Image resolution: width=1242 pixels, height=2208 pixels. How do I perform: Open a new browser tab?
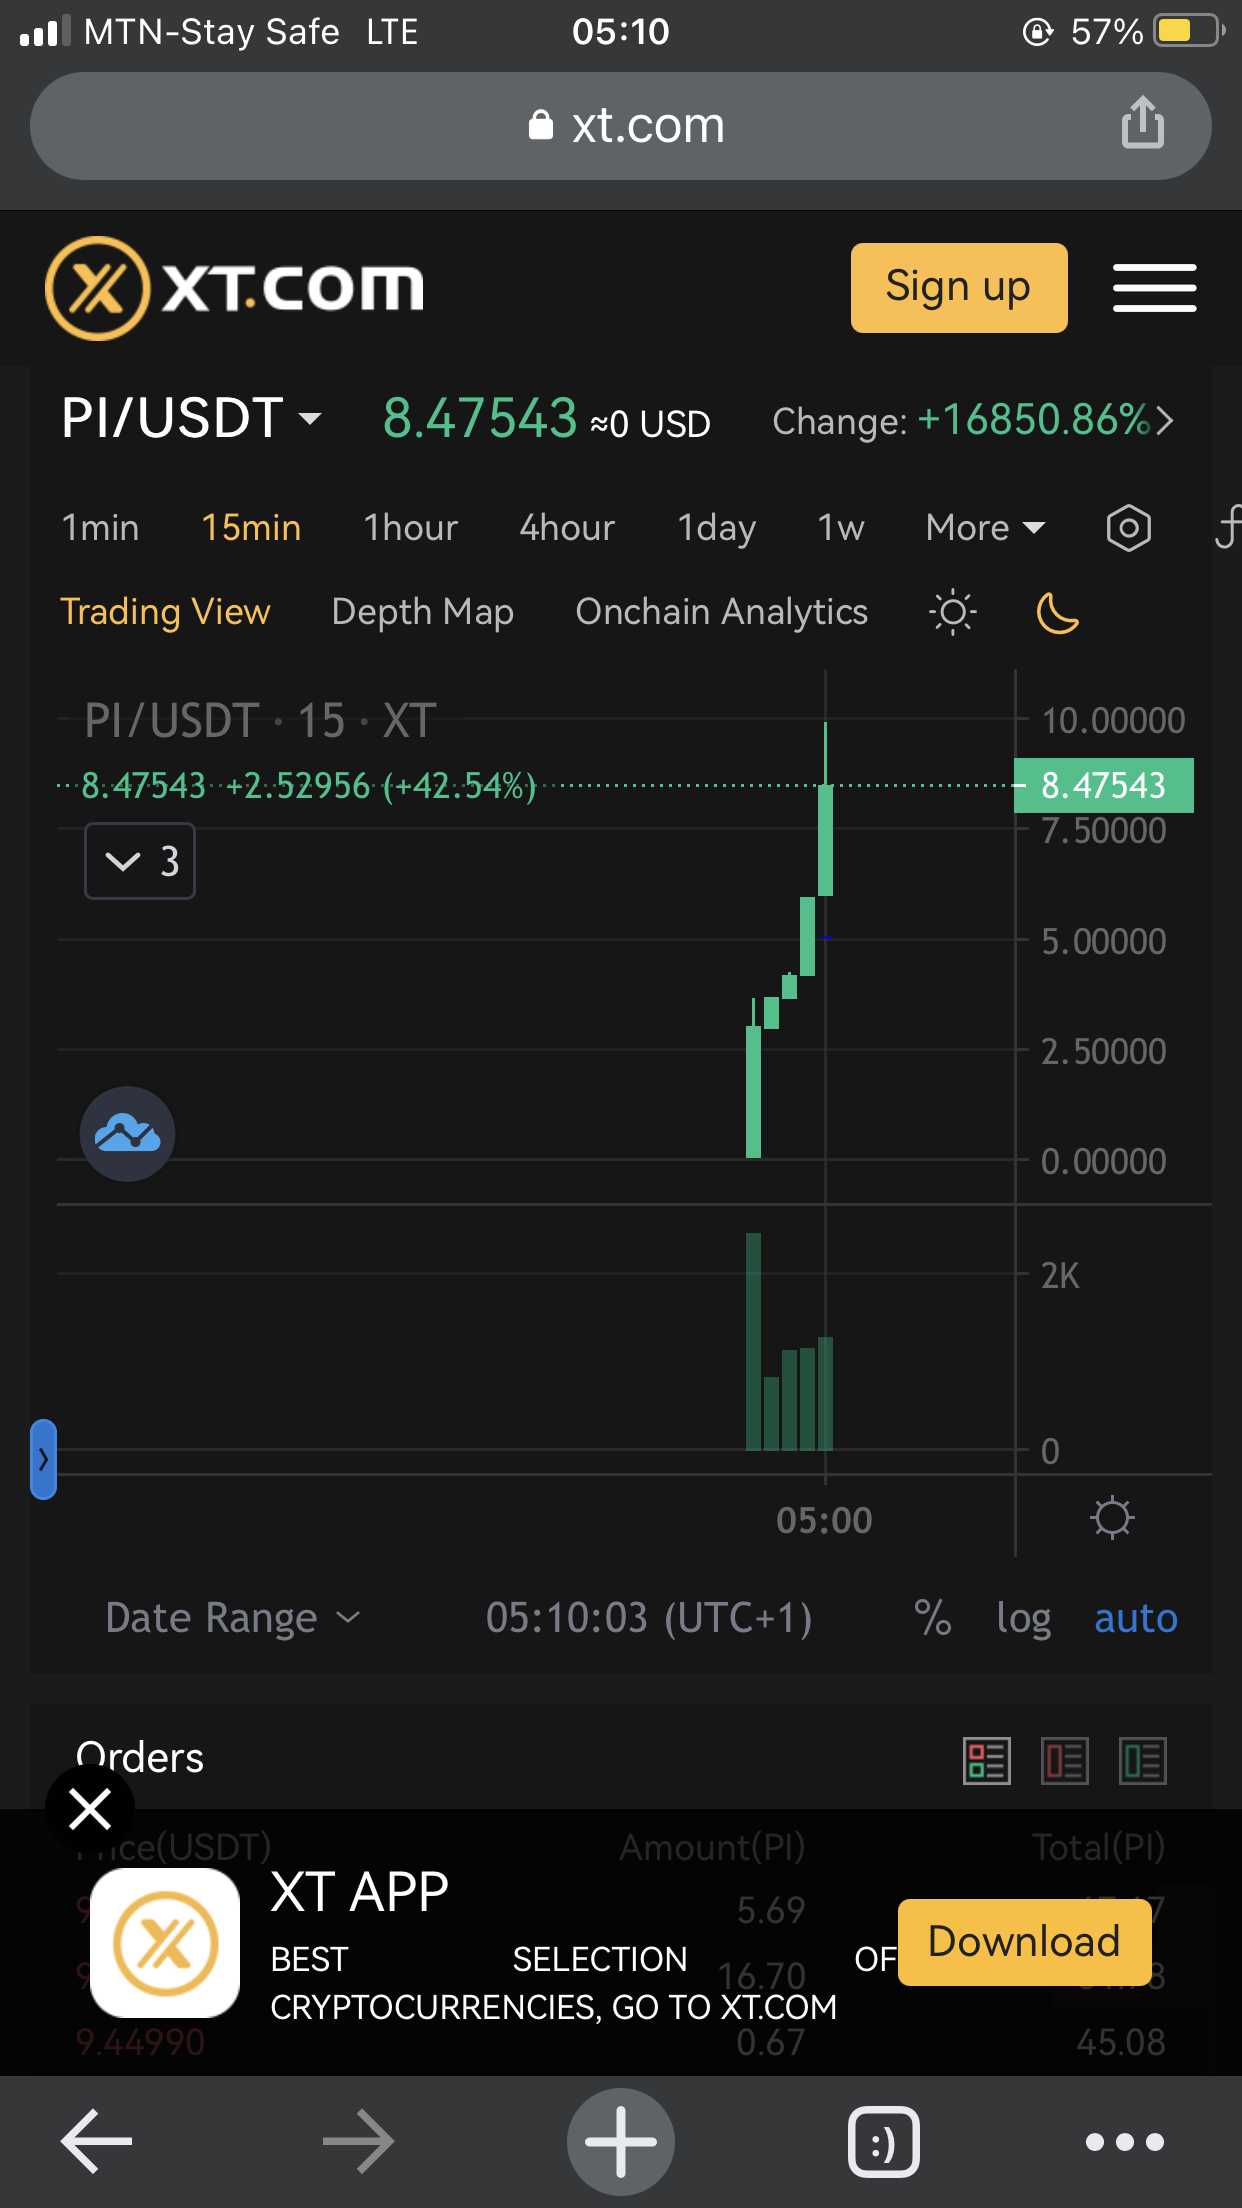click(x=620, y=2141)
